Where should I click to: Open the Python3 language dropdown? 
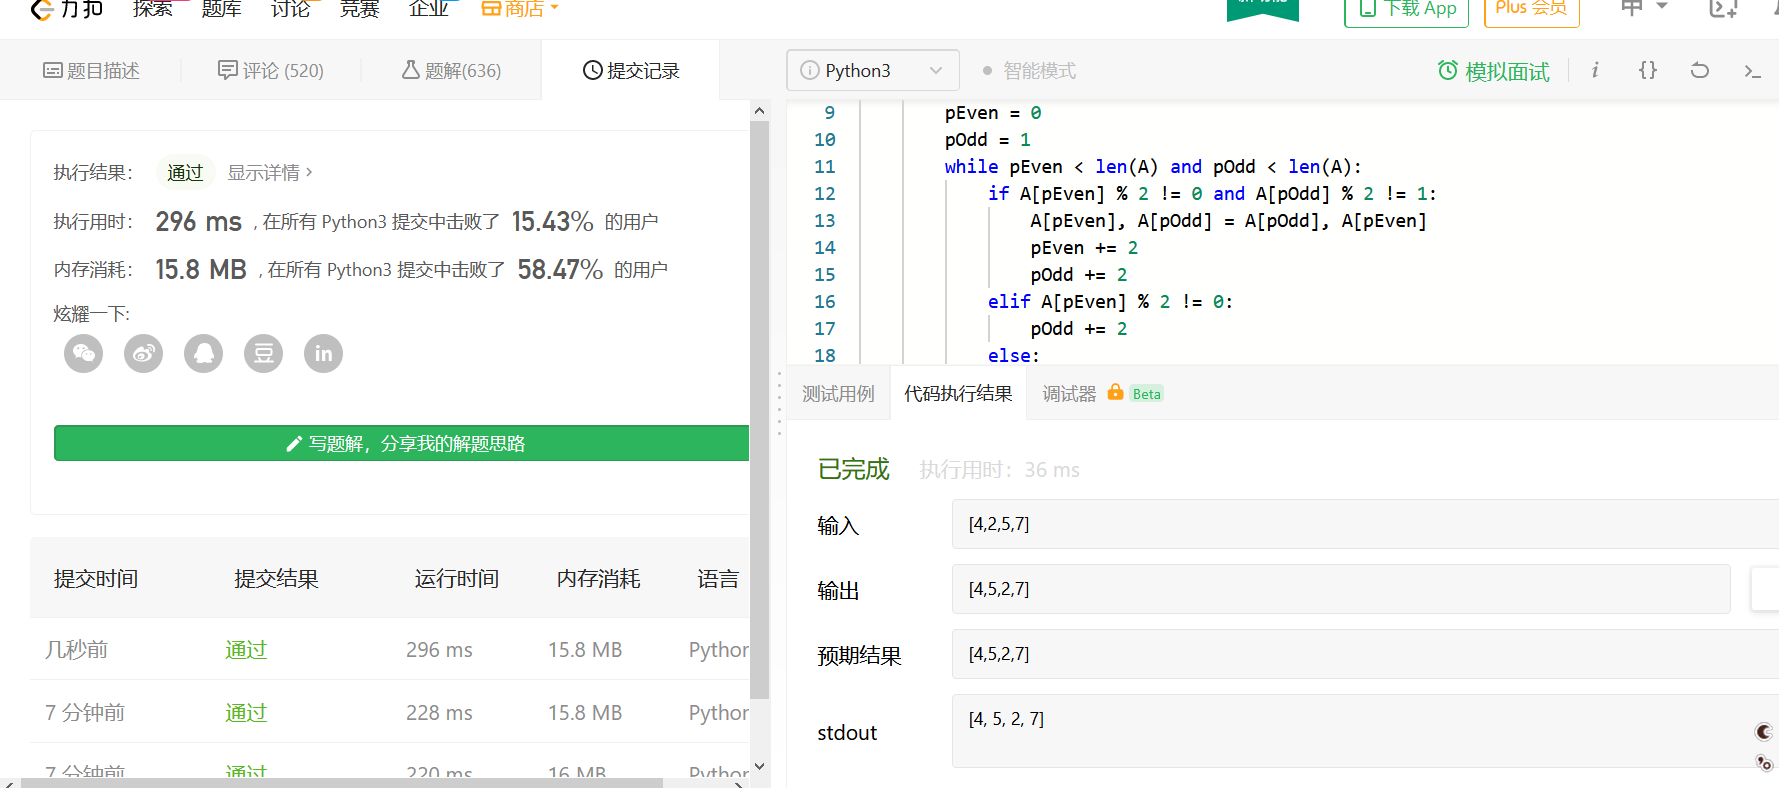(873, 70)
